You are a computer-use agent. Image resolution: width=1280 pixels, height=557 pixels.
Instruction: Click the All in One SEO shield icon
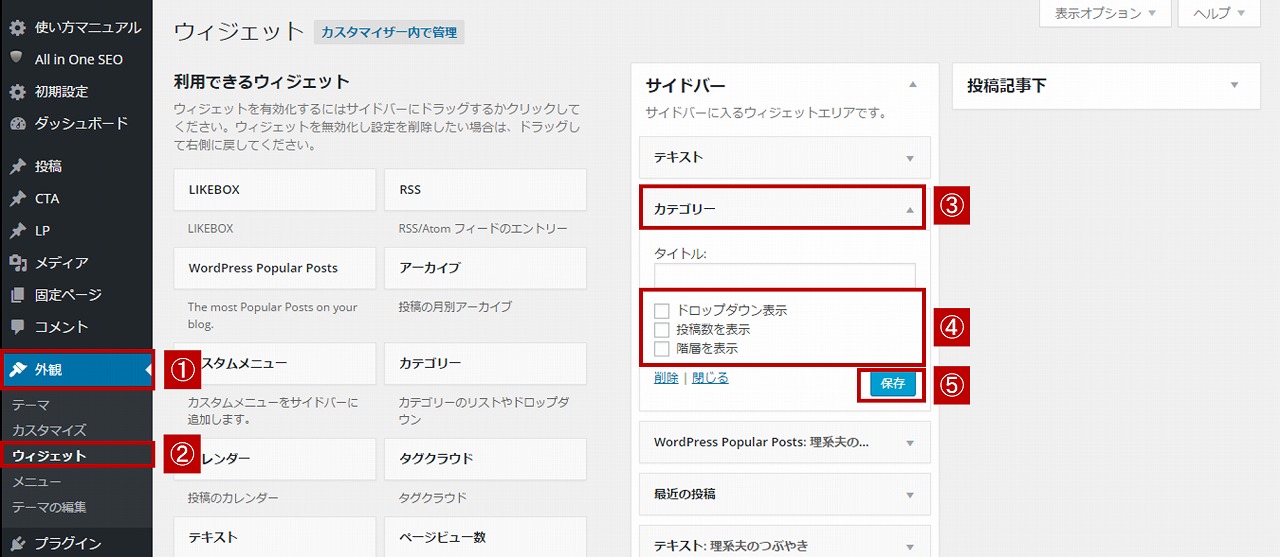[17, 59]
